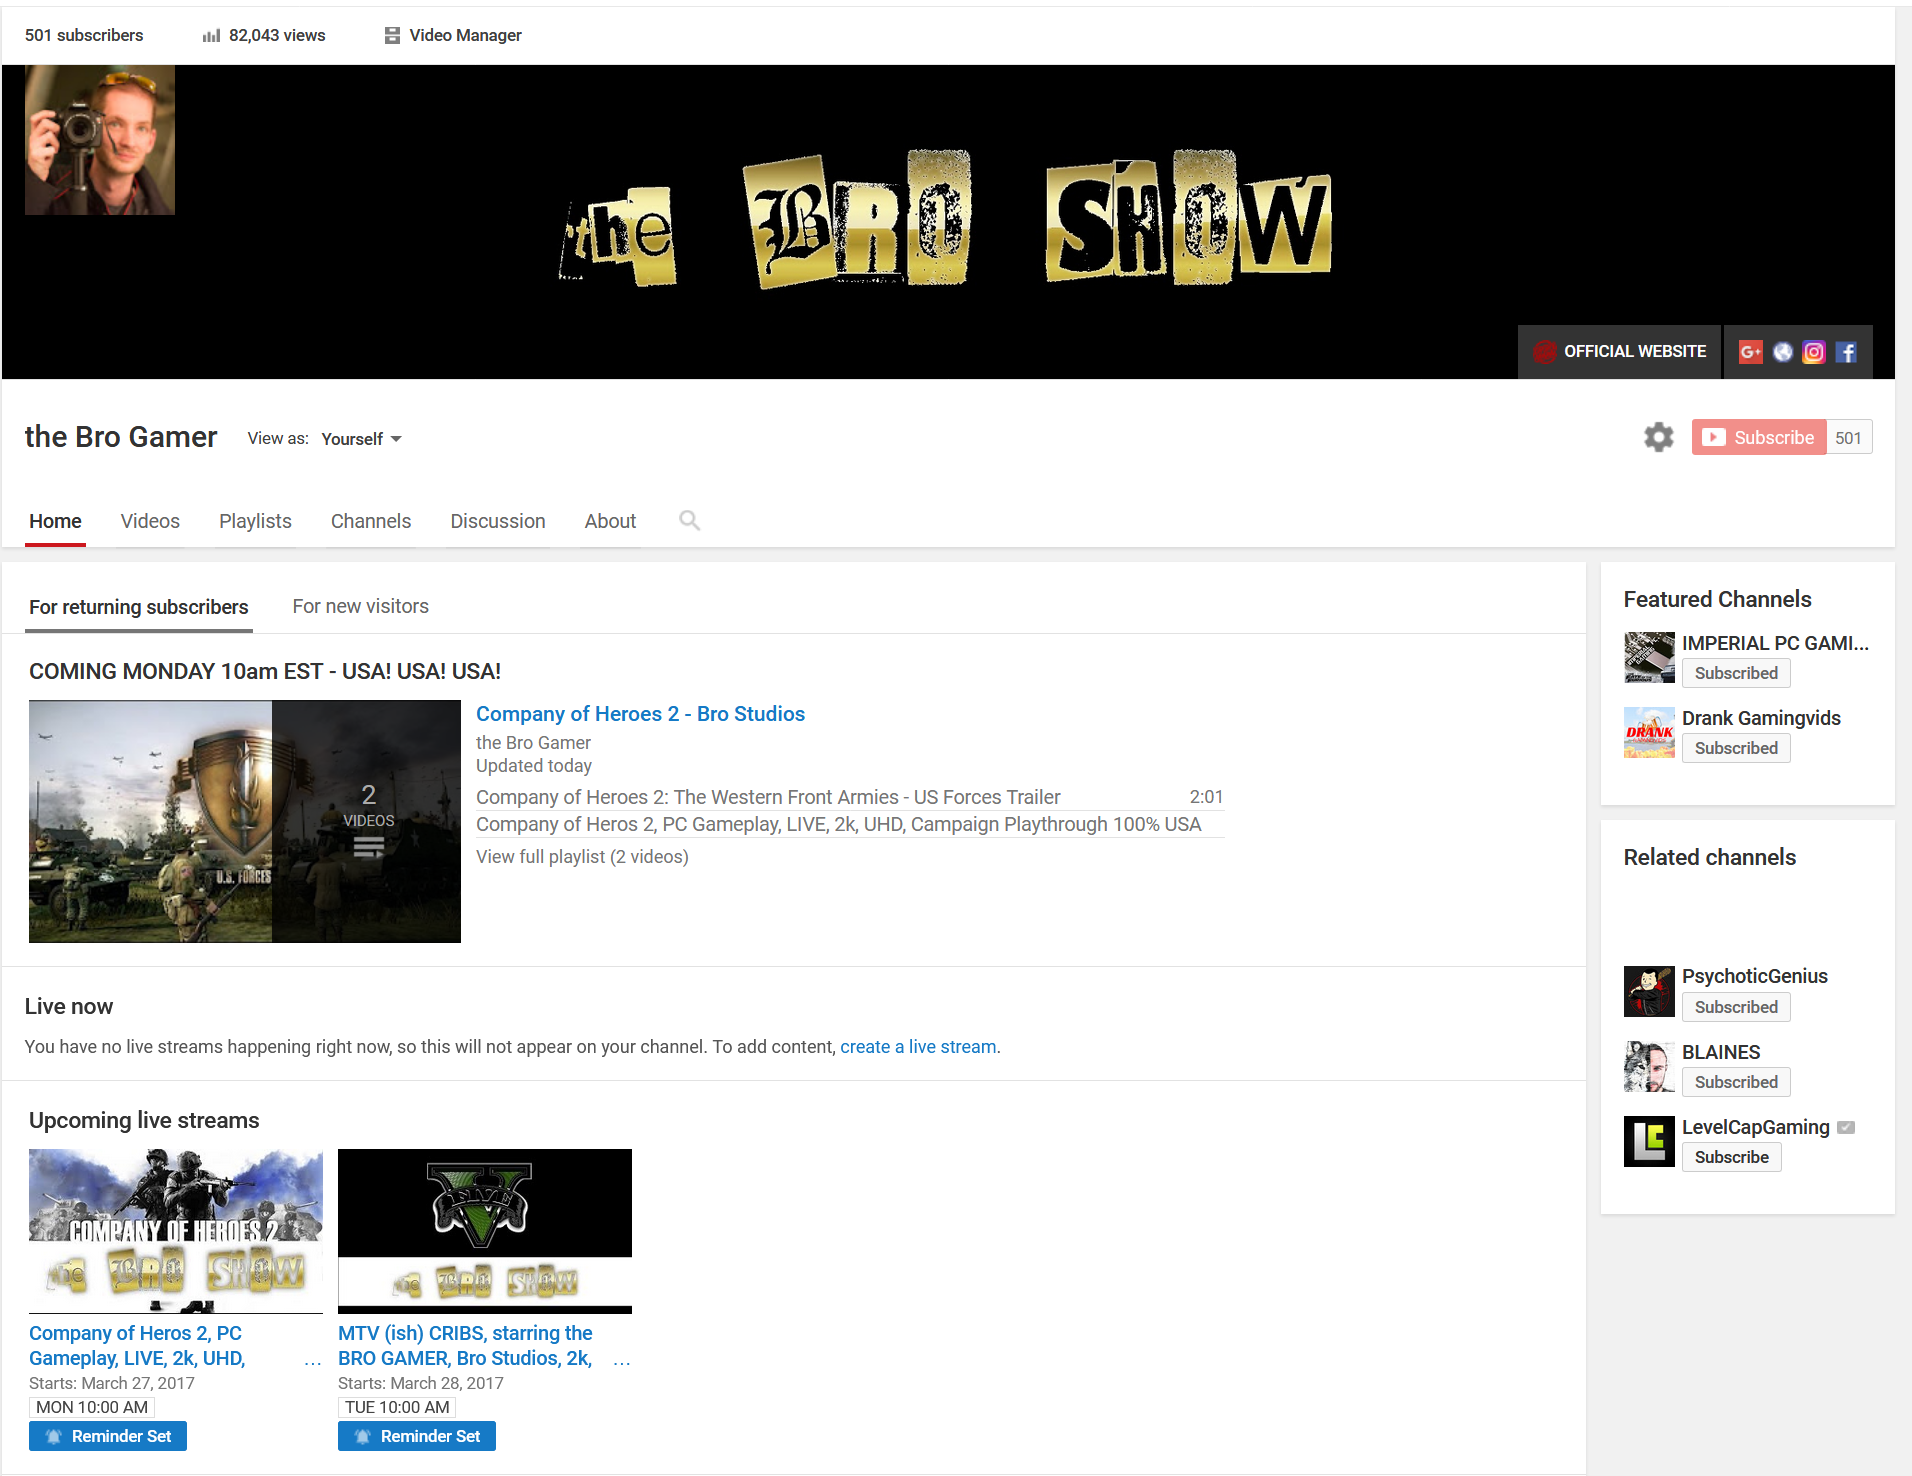Click IMPERIAL PC GAMI... channel name

coord(1775,643)
